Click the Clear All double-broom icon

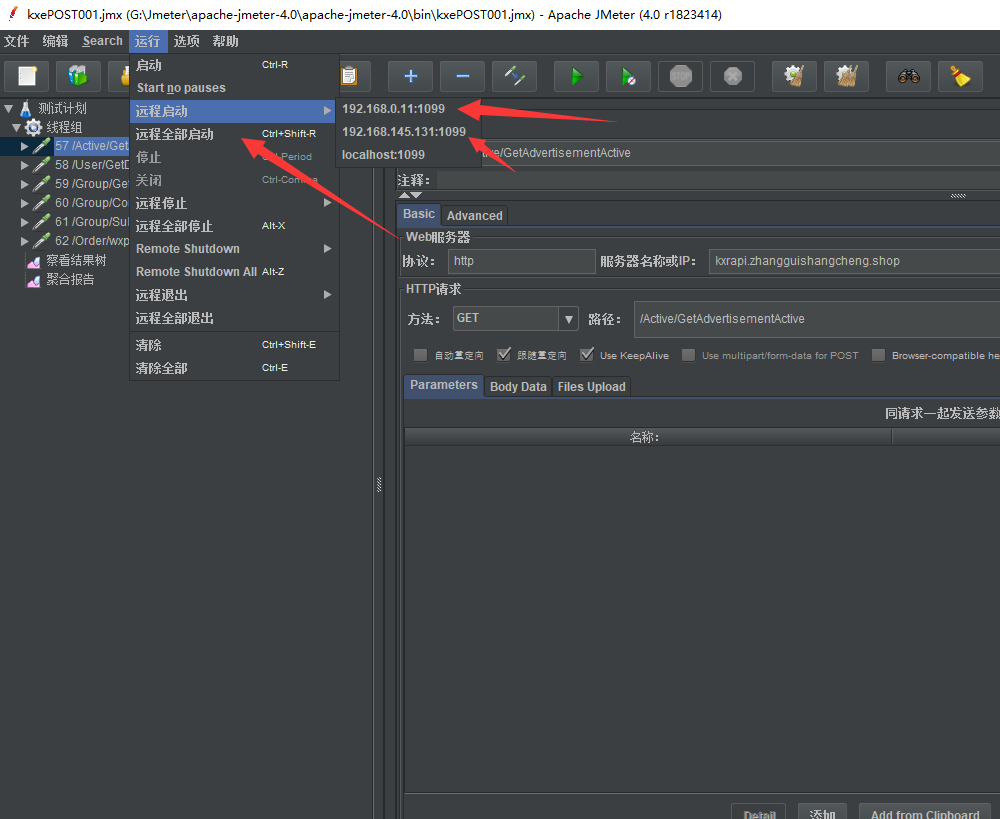[846, 76]
